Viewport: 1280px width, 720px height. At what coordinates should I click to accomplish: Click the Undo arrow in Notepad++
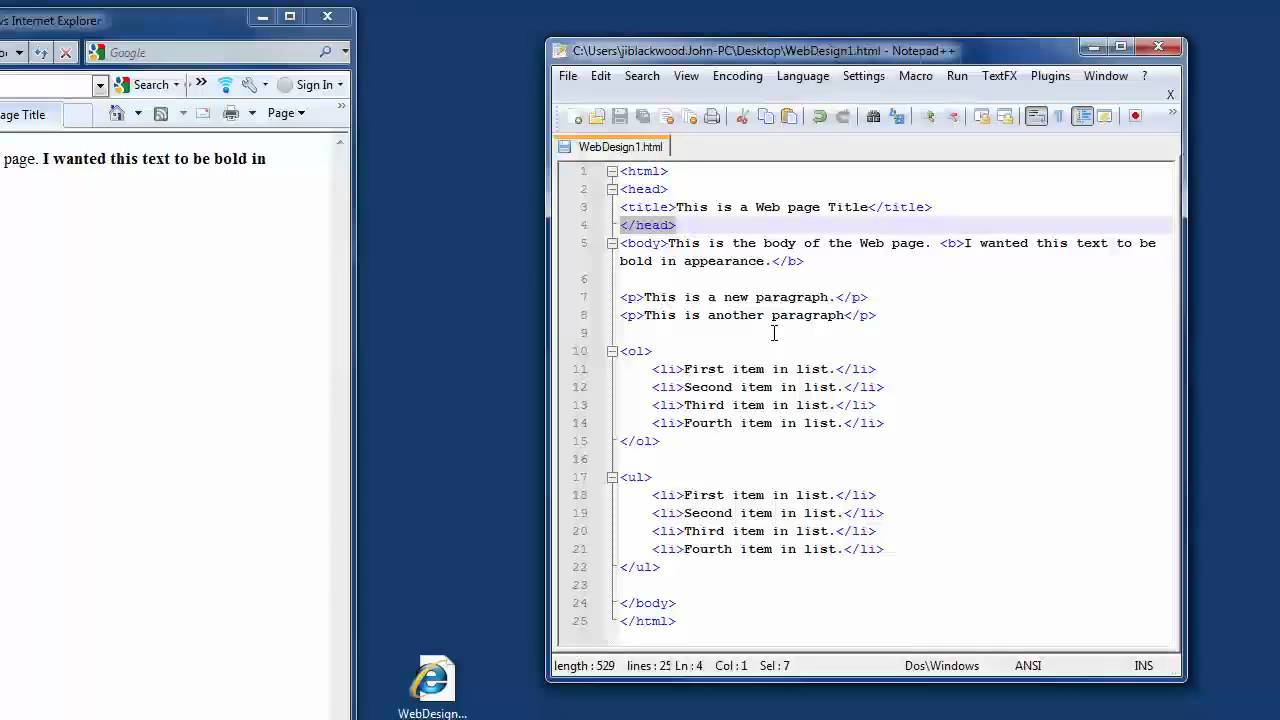(819, 116)
